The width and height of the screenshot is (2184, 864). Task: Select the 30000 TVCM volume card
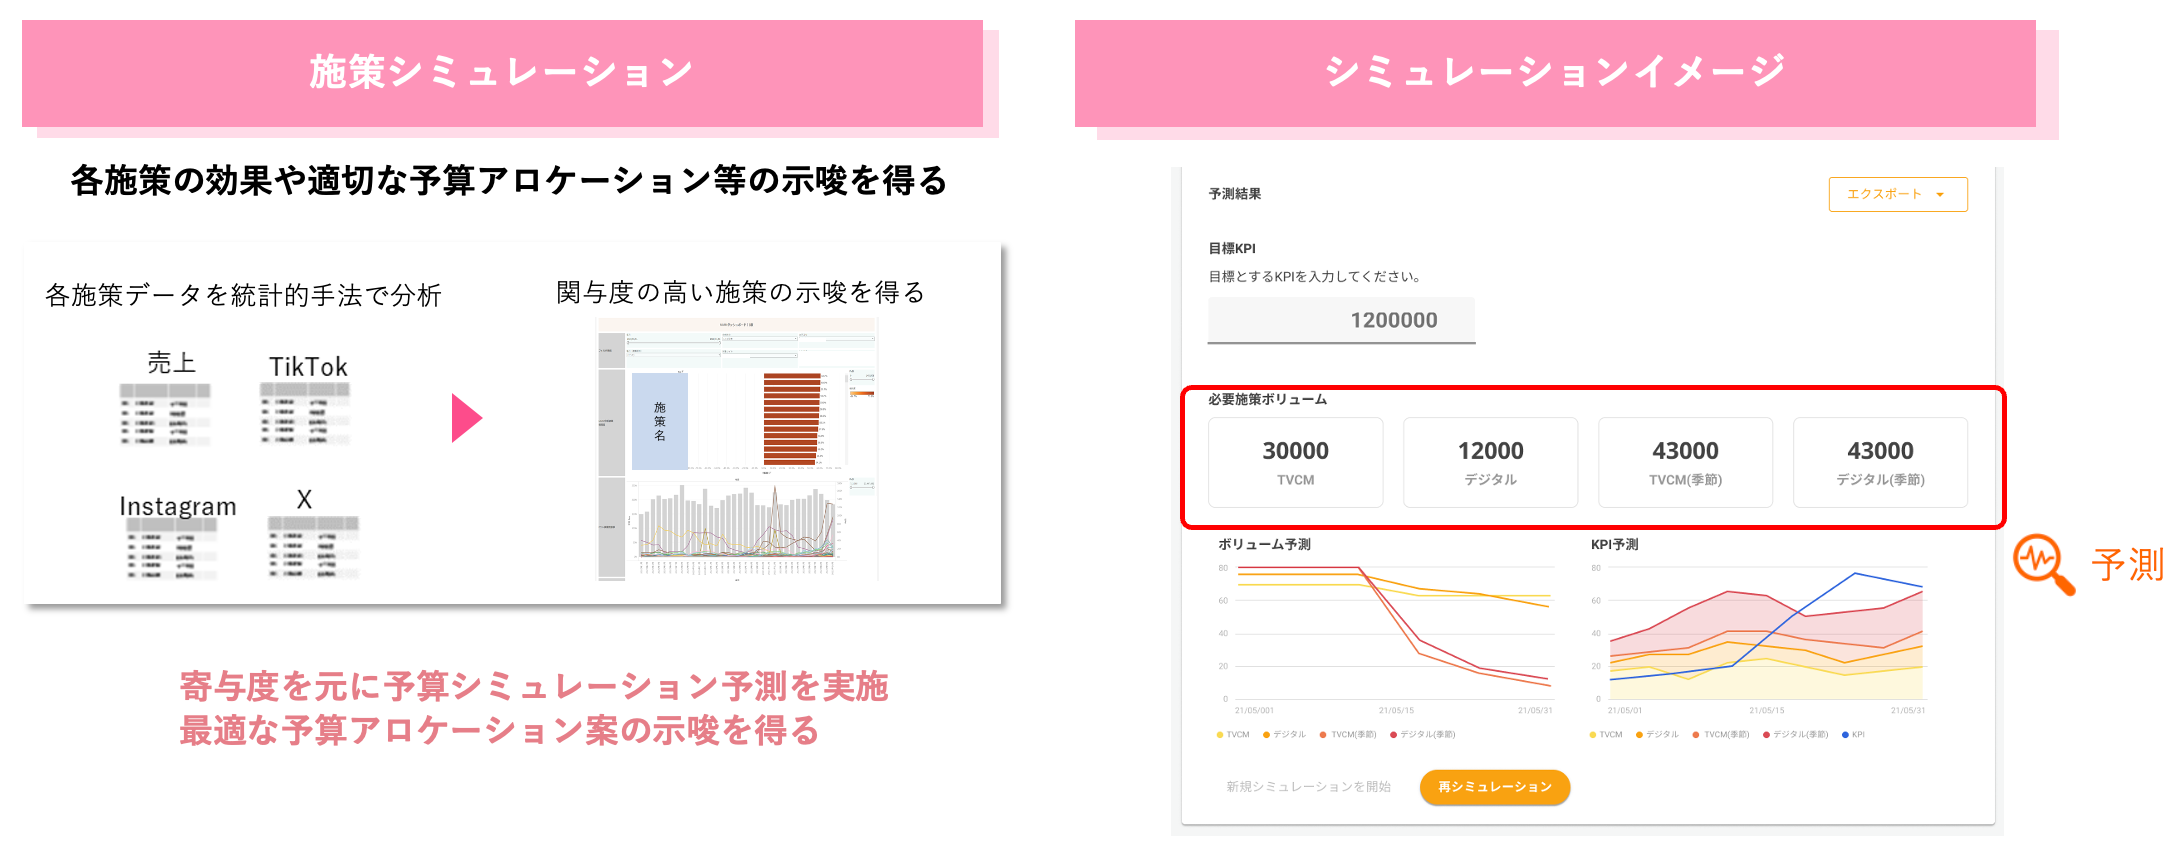(x=1295, y=462)
